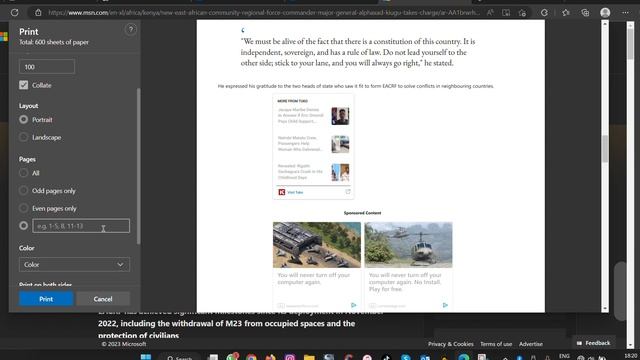
Task: Choose Odd pages only option
Action: 24,191
